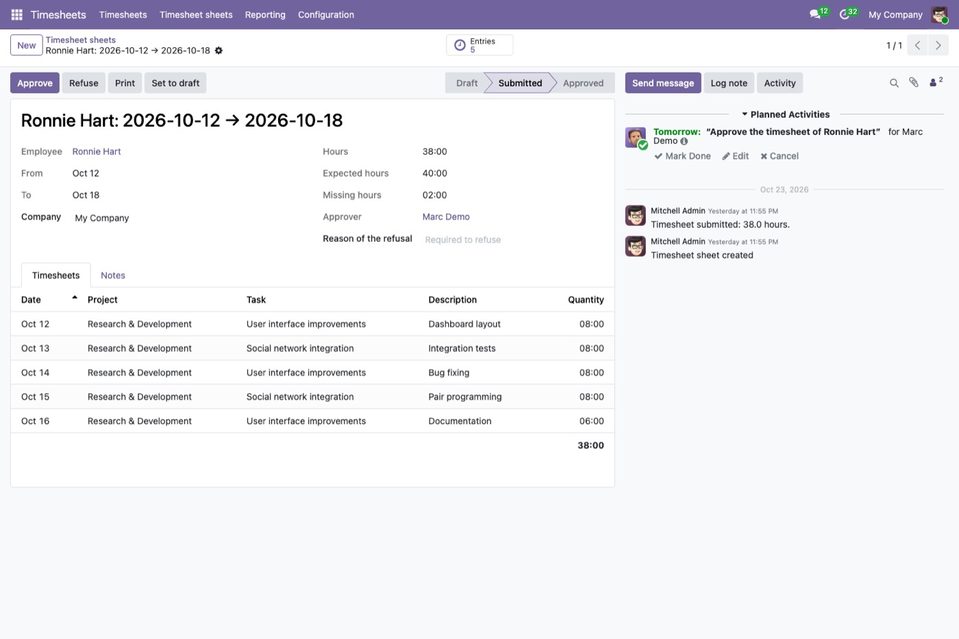Open the Marc Demo approver link

coord(446,217)
